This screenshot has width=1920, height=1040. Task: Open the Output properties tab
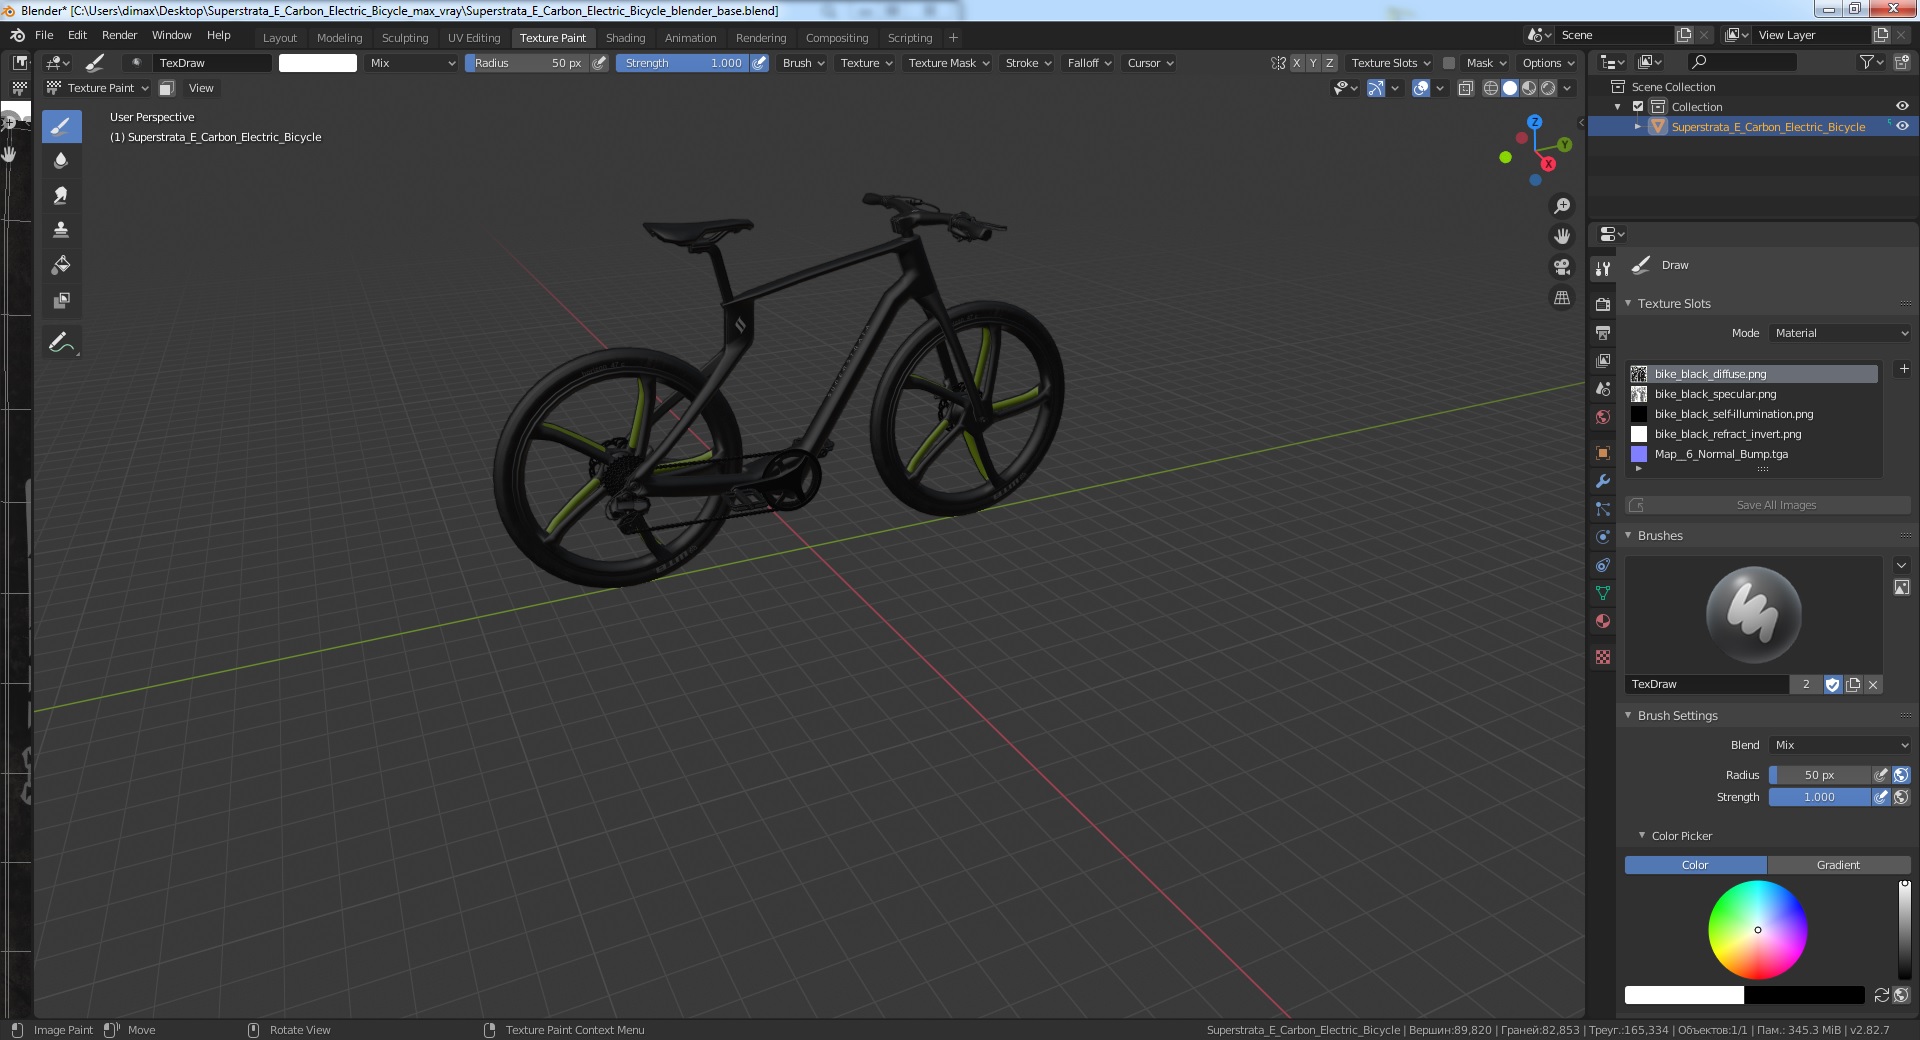click(1603, 332)
